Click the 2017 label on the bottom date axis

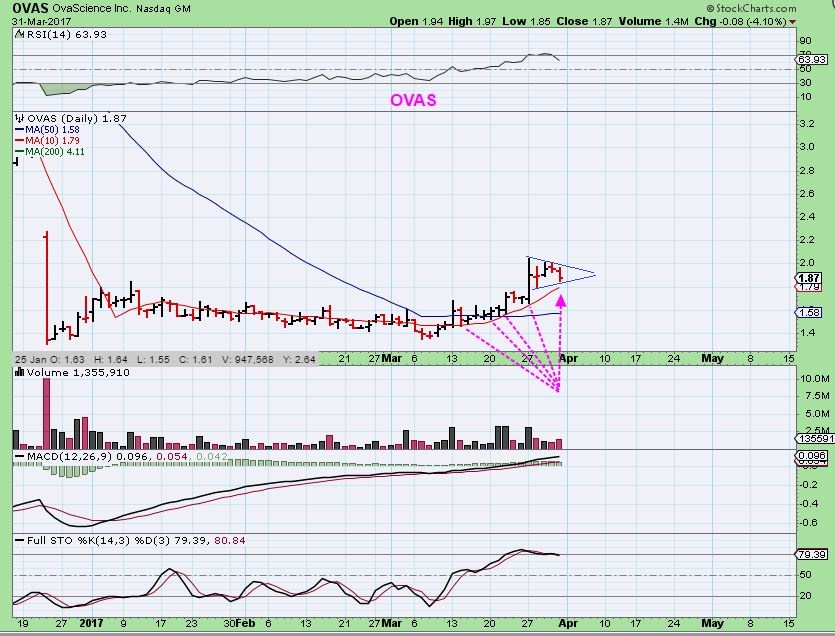coord(91,623)
